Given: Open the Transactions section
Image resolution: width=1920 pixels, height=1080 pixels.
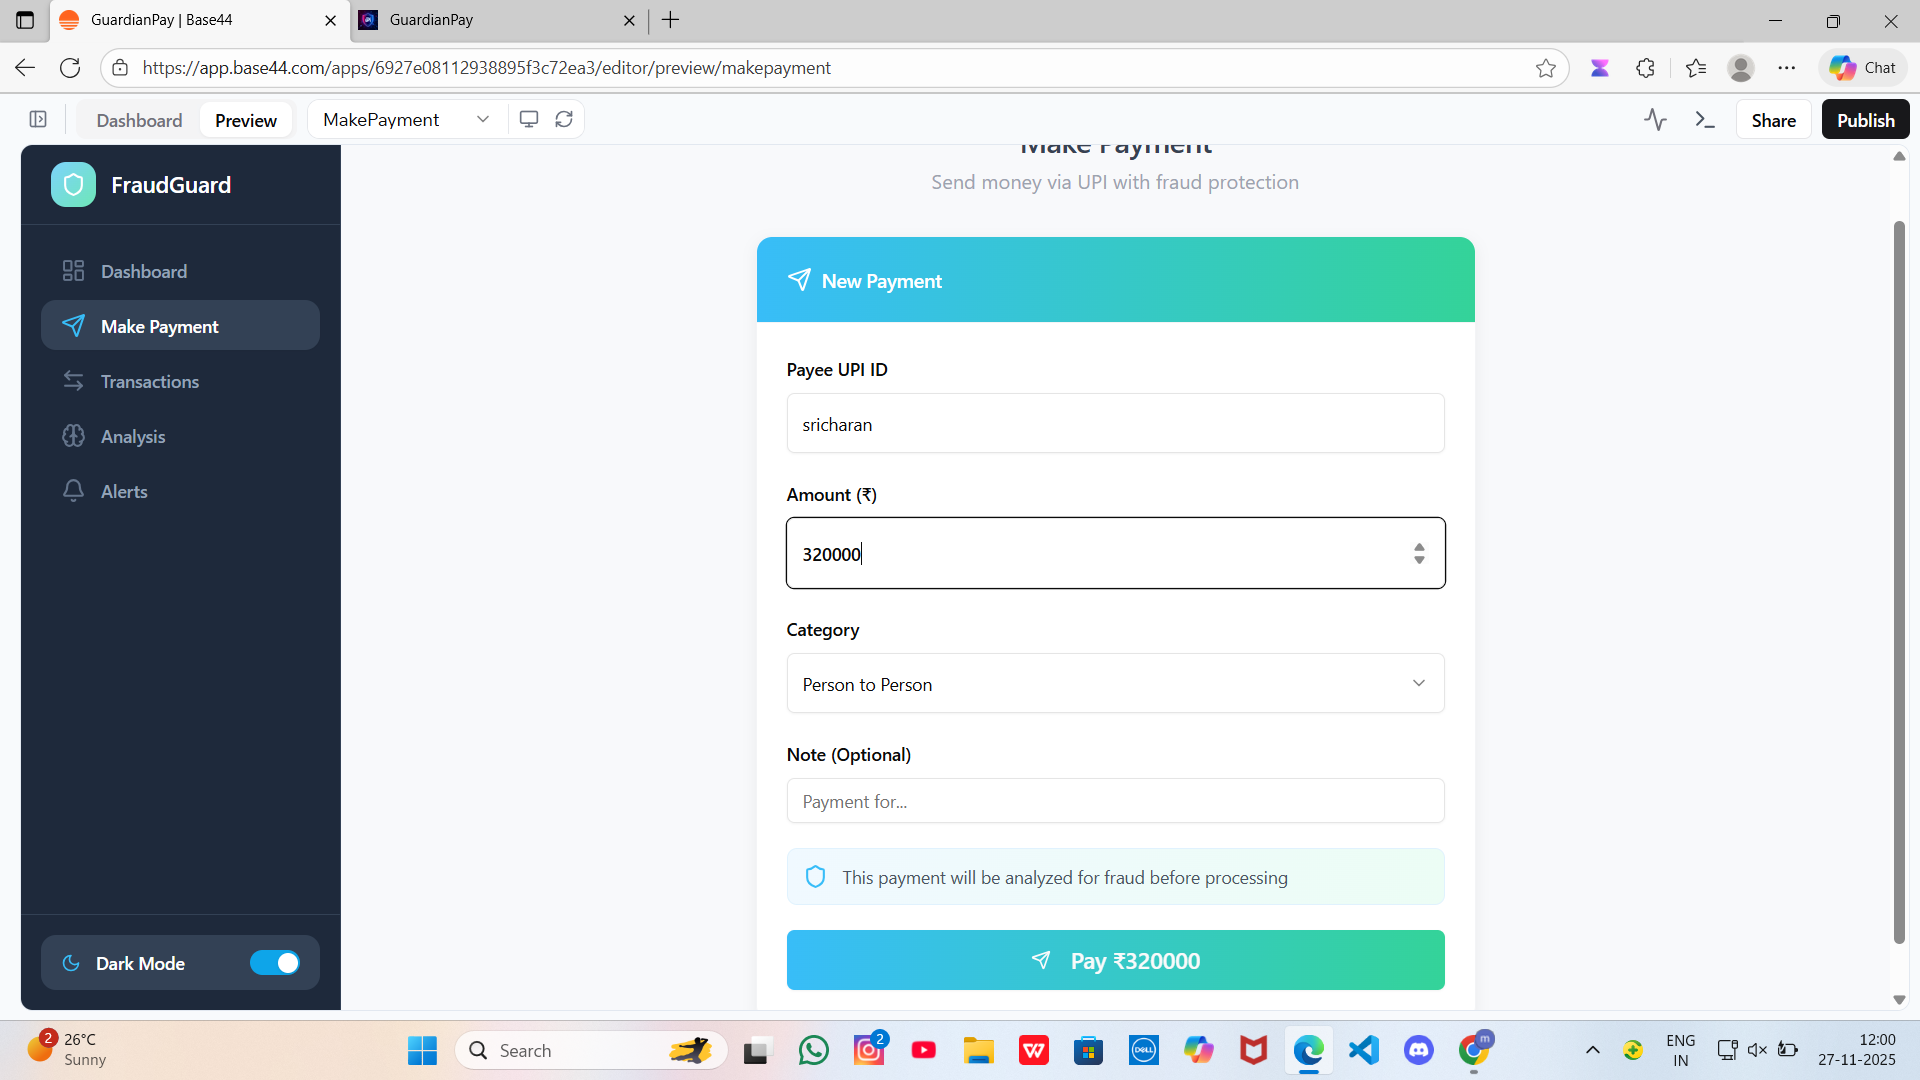Looking at the screenshot, I should (x=149, y=381).
